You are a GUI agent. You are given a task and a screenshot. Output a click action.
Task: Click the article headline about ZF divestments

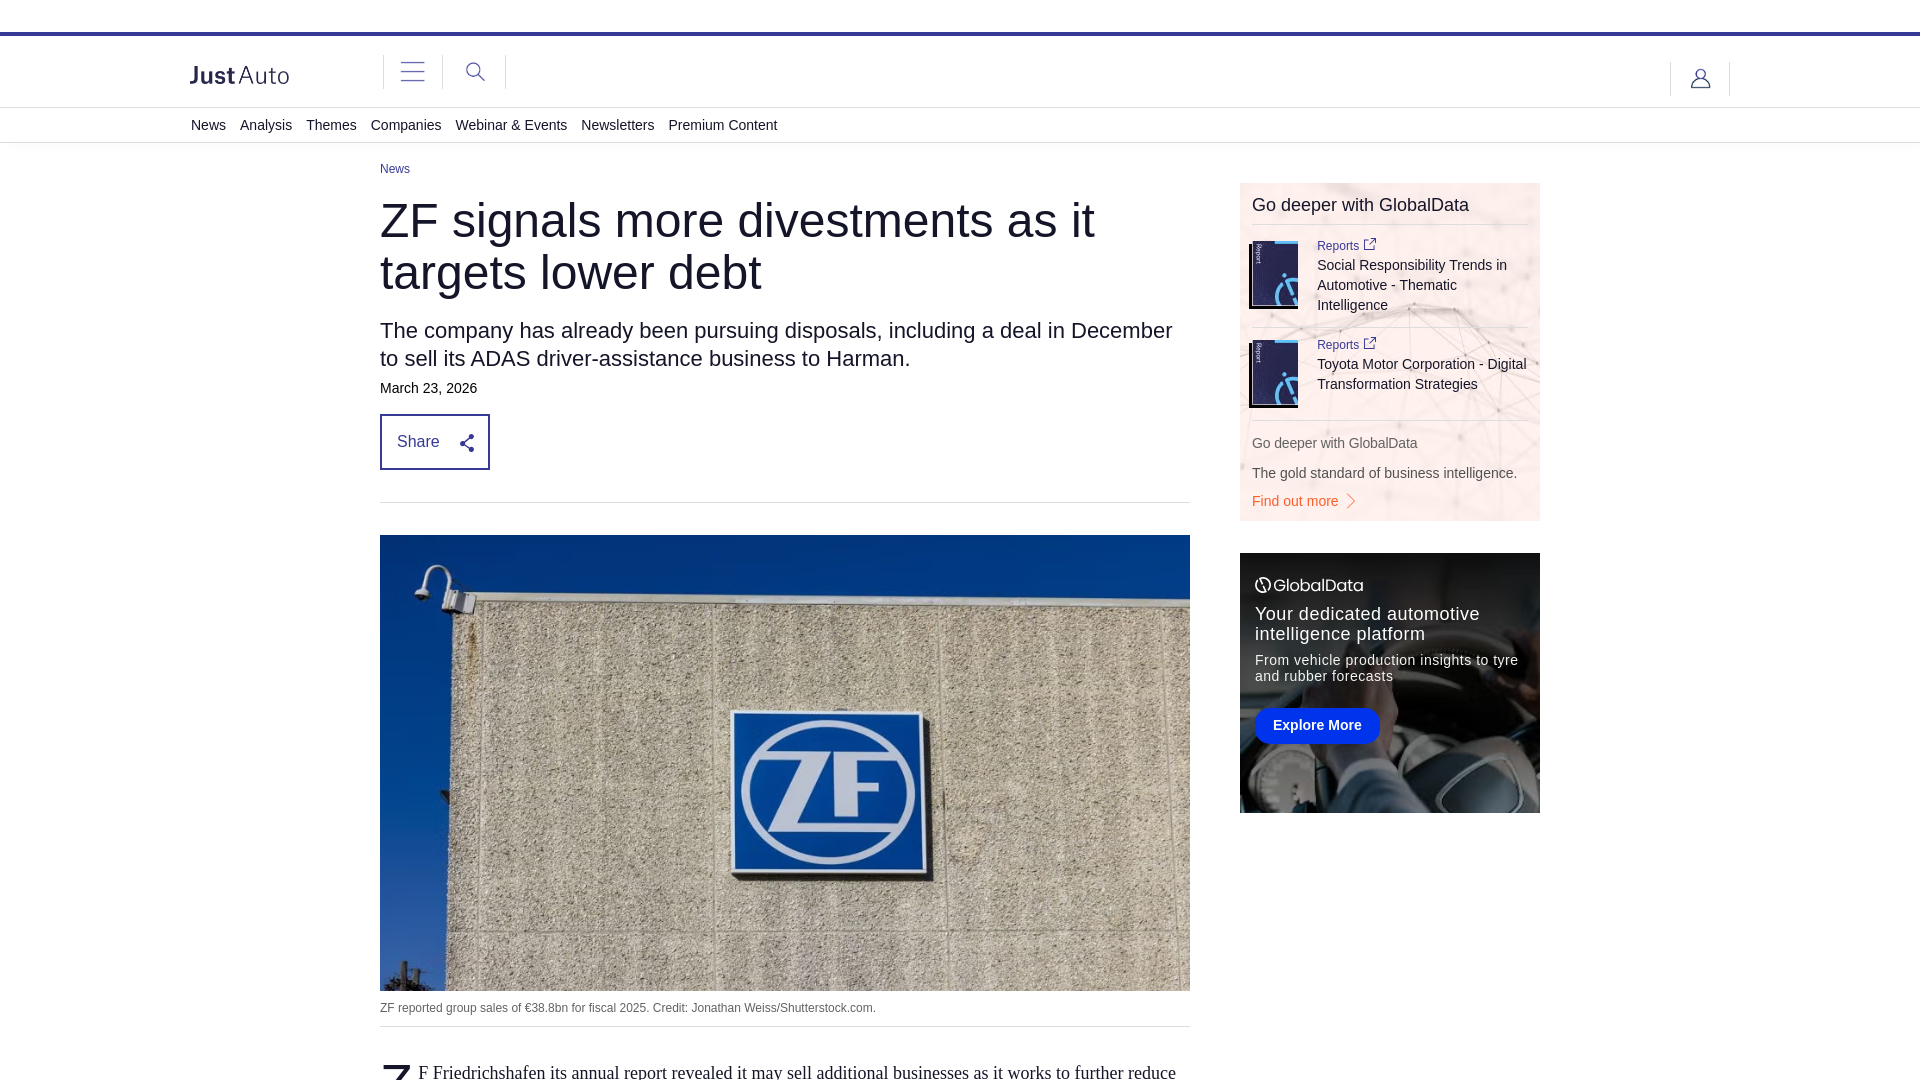click(x=737, y=247)
